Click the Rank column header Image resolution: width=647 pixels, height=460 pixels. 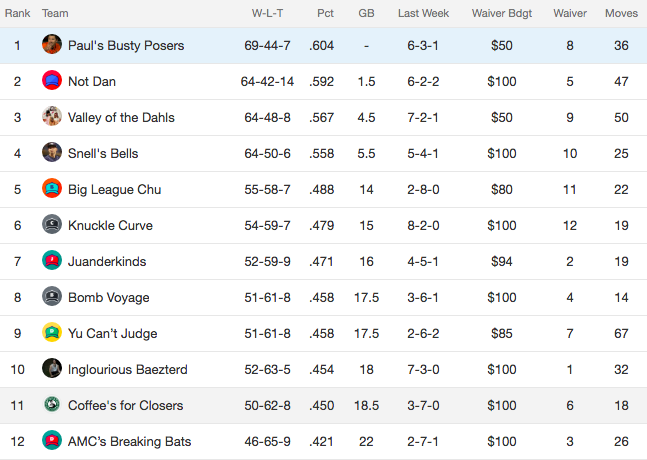pyautogui.click(x=17, y=13)
